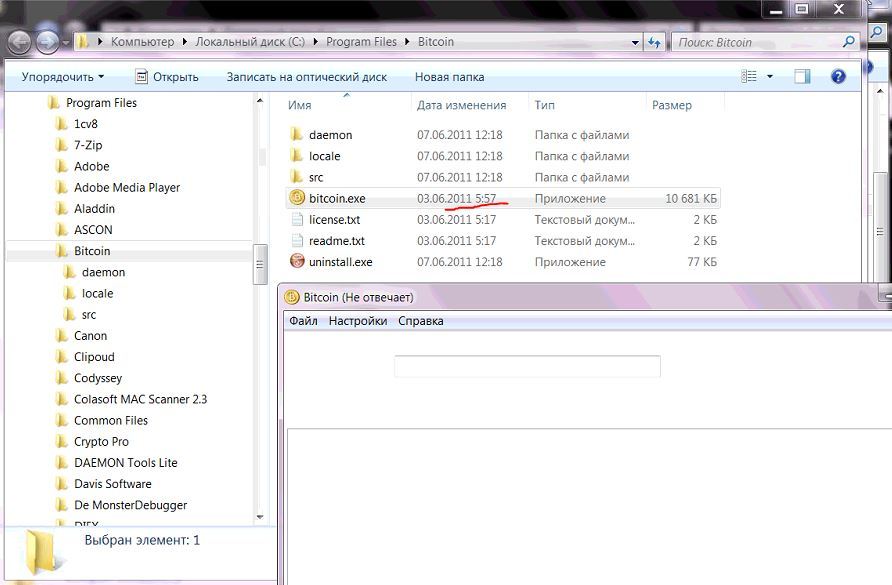Select '1cv8' folder in the tree

point(85,123)
